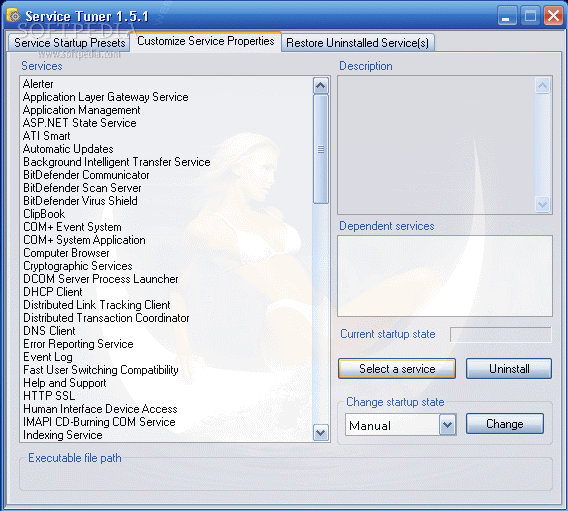Select Application Layer Gateway Service

[x=105, y=97]
